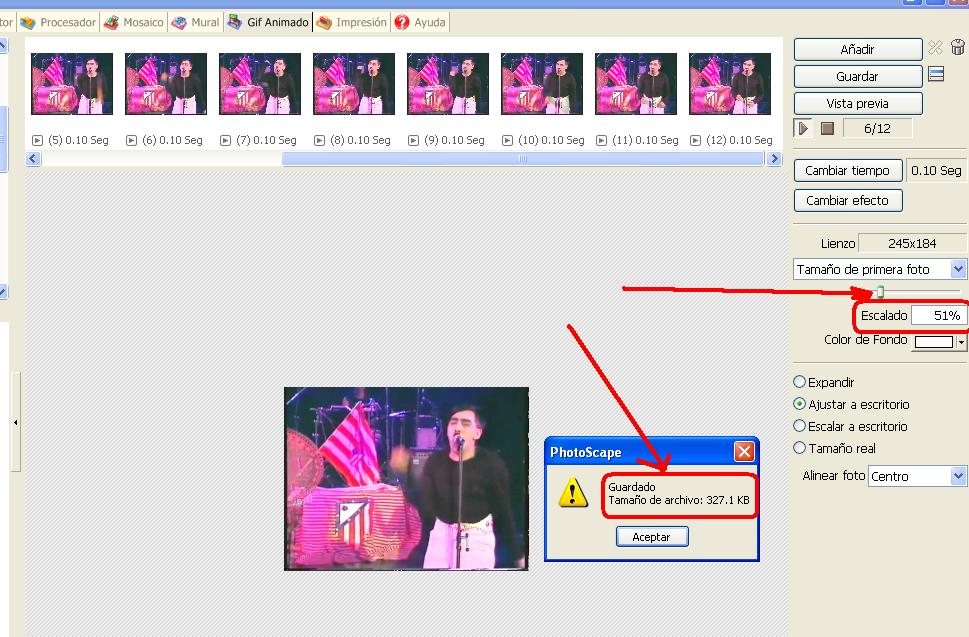Select frame (7) thumbnail

pyautogui.click(x=260, y=84)
